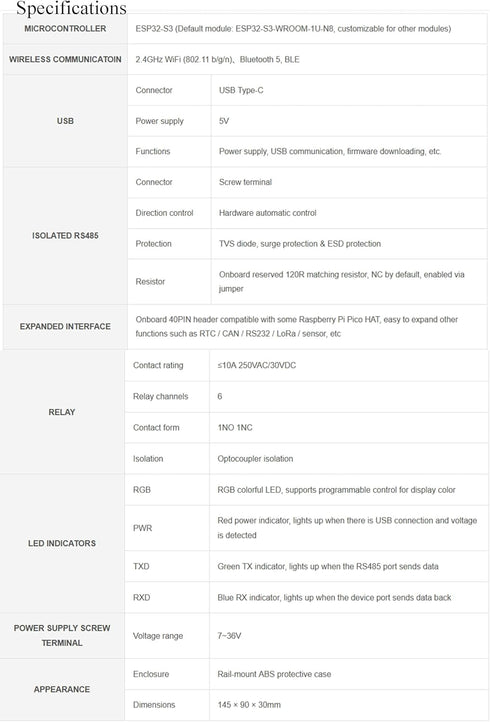Select the Green TX indicator description

(x=328, y=566)
